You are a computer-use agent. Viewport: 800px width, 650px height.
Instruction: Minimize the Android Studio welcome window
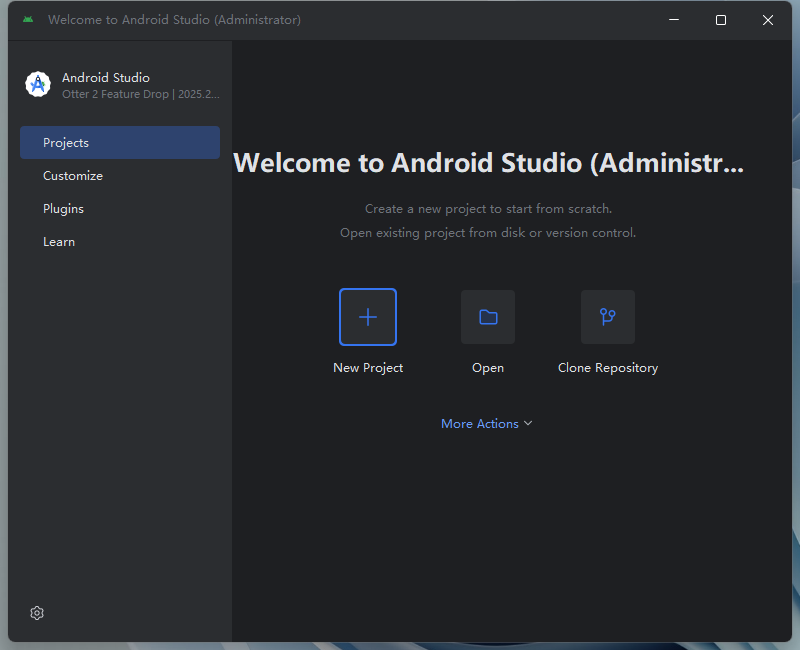click(x=674, y=19)
